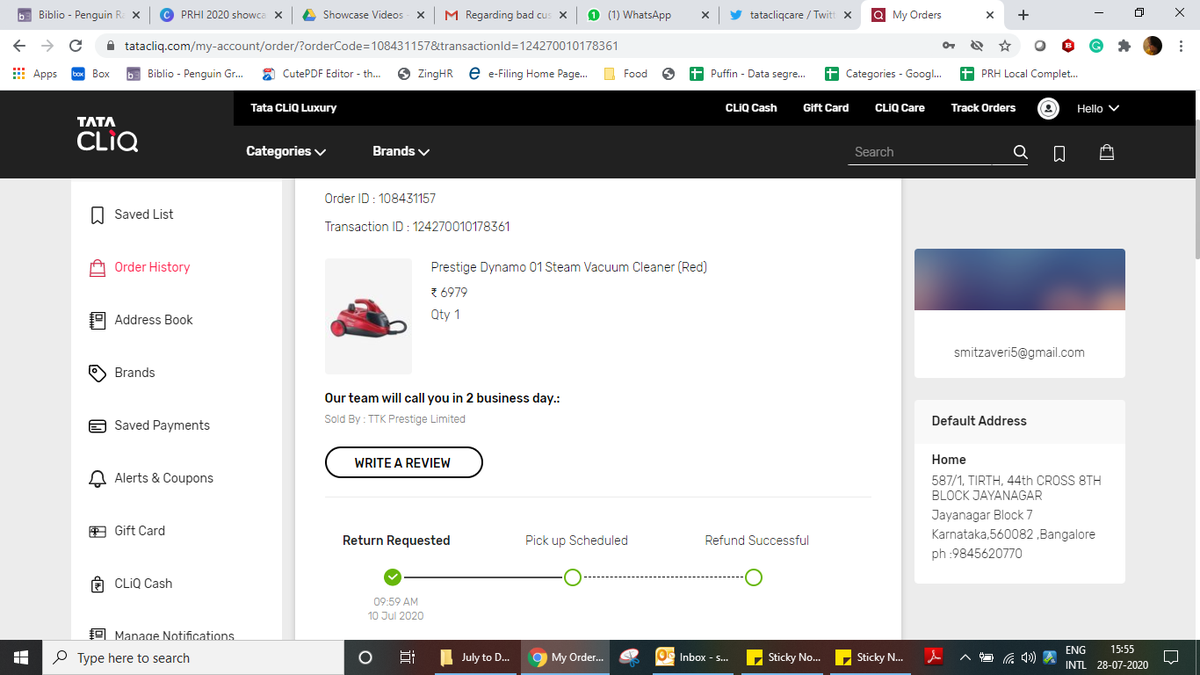Open the Windows Start menu
The height and width of the screenshot is (675, 1200).
pos(21,658)
